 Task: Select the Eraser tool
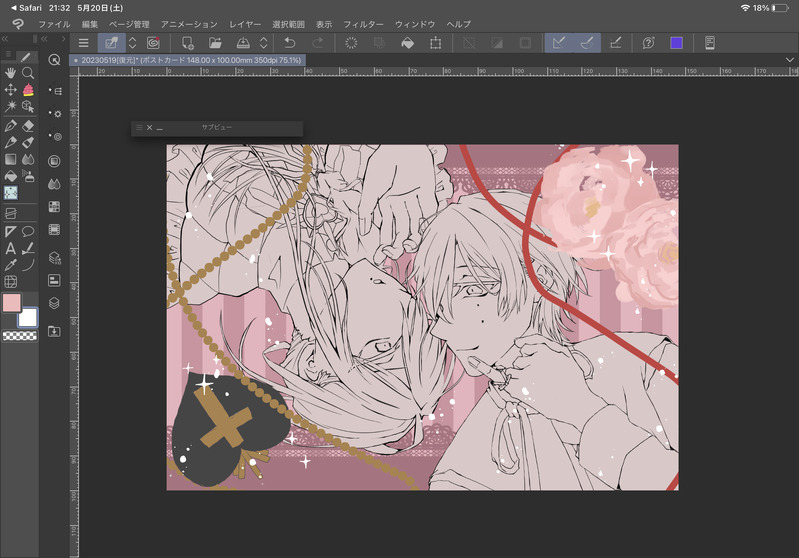(x=28, y=125)
